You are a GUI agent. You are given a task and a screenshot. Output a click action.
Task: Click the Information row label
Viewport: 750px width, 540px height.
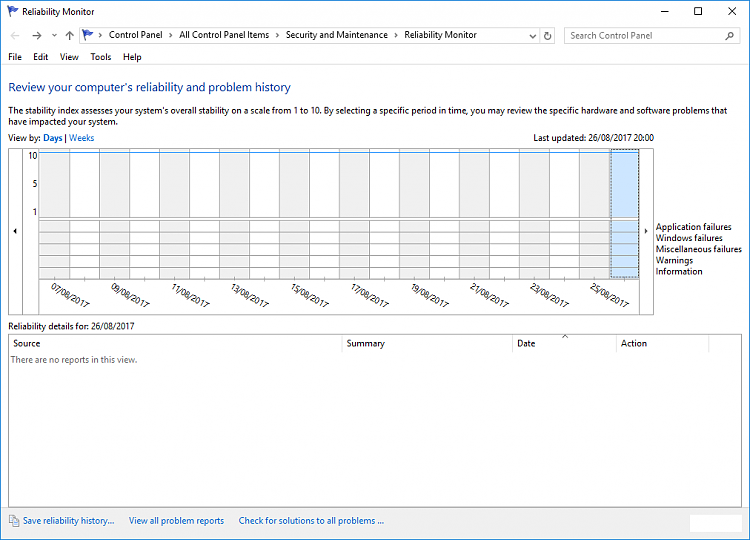679,271
